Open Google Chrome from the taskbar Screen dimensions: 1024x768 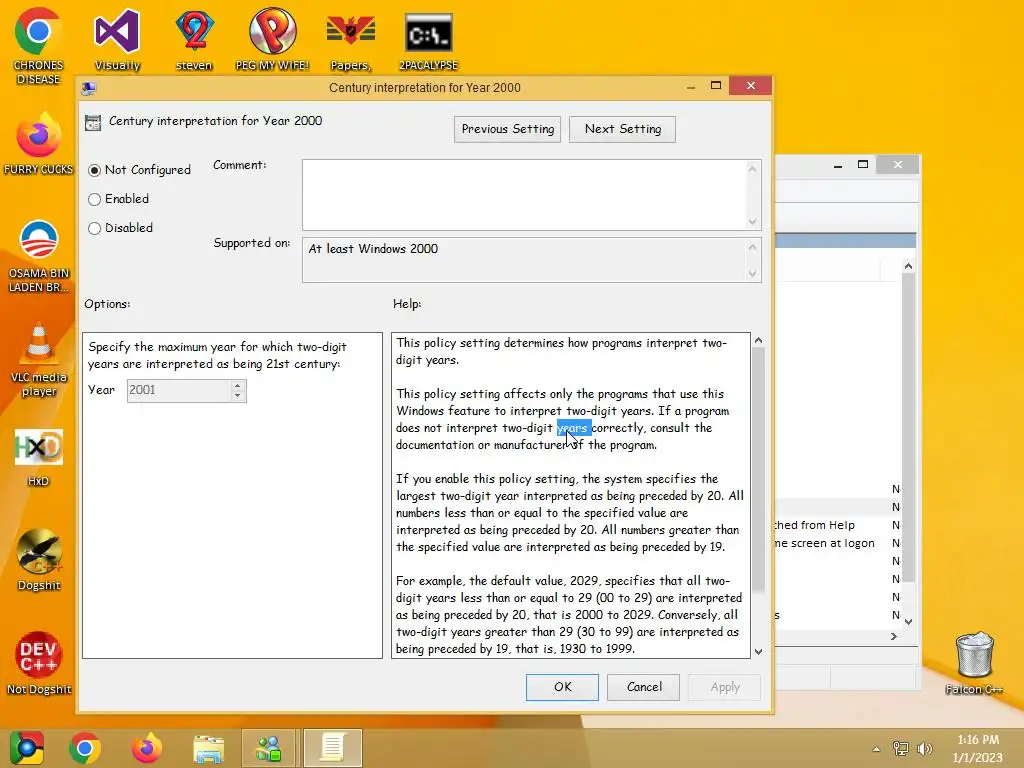pos(85,748)
